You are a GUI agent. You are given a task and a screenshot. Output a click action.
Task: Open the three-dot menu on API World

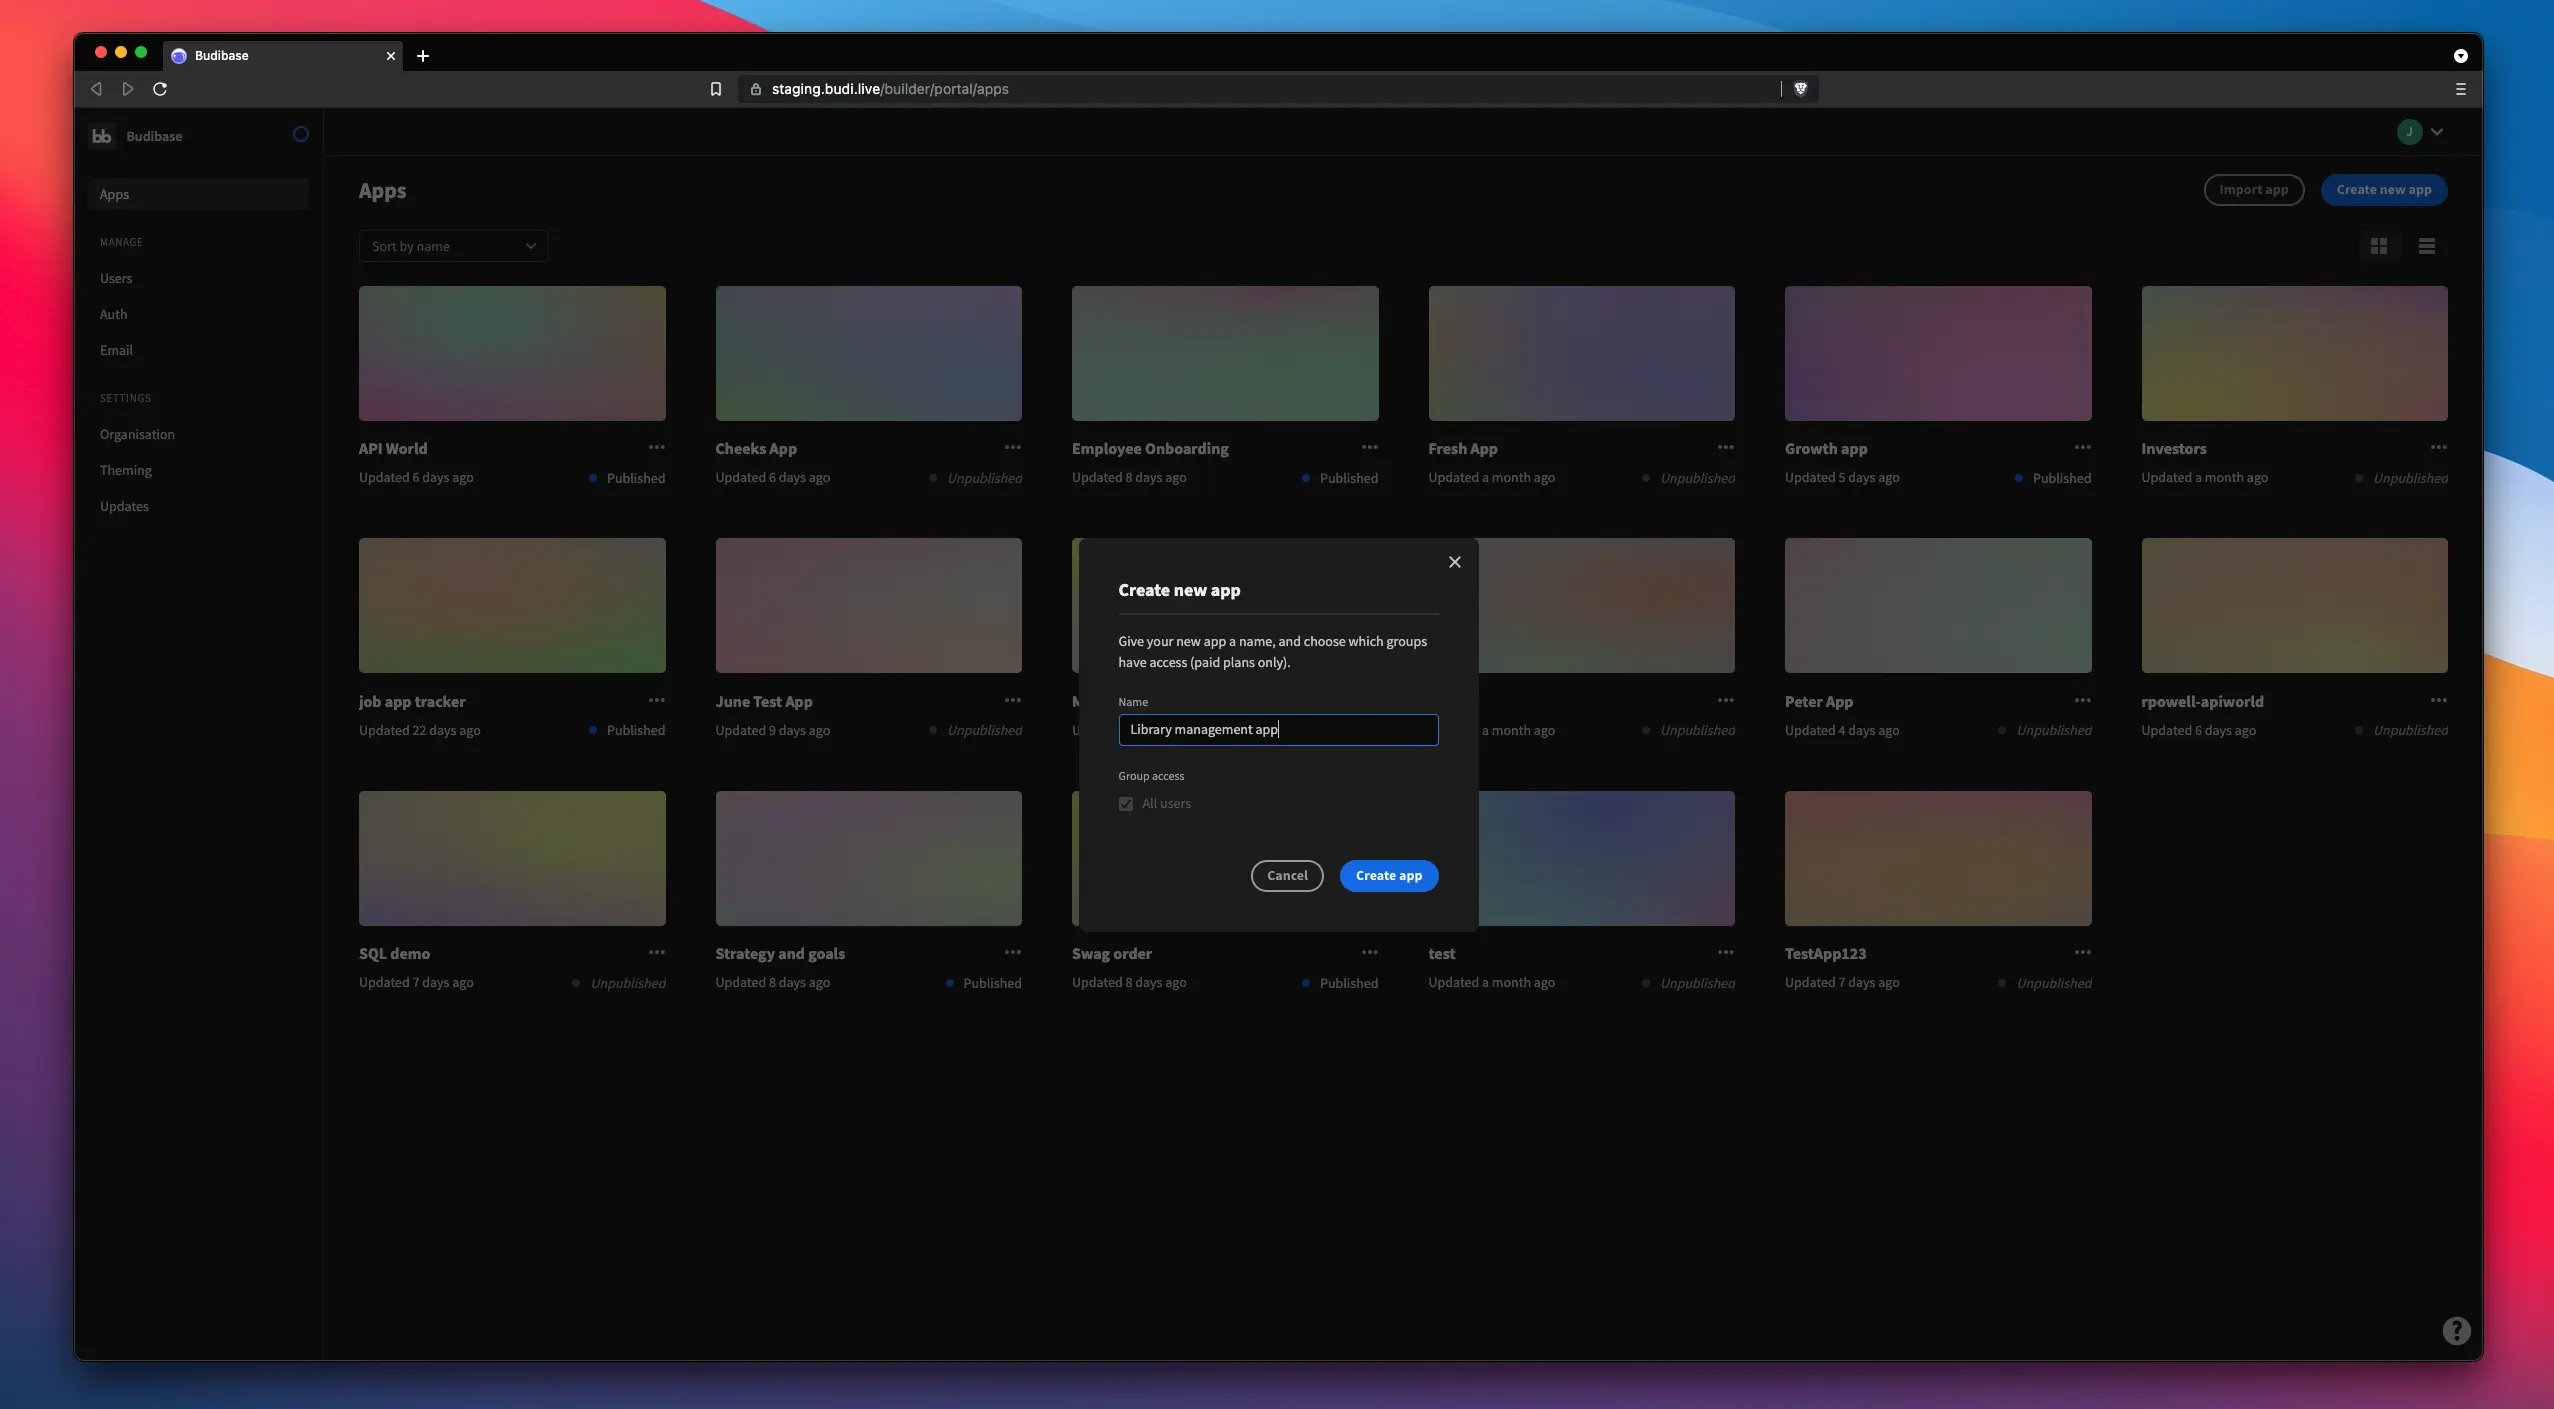click(x=656, y=447)
